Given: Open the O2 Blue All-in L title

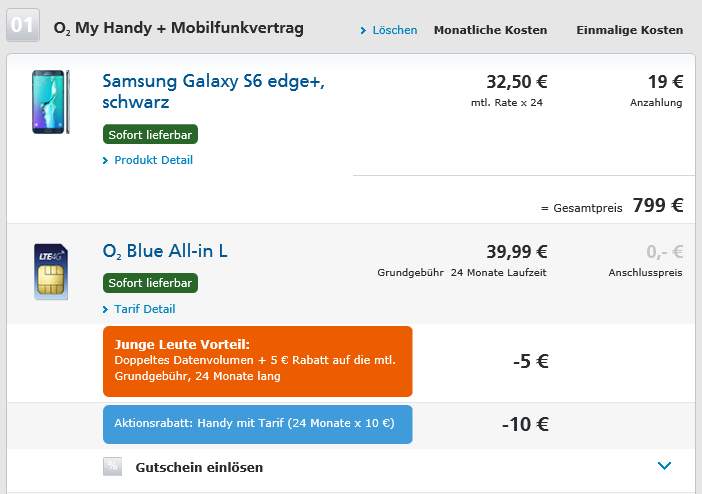Looking at the screenshot, I should [x=165, y=251].
